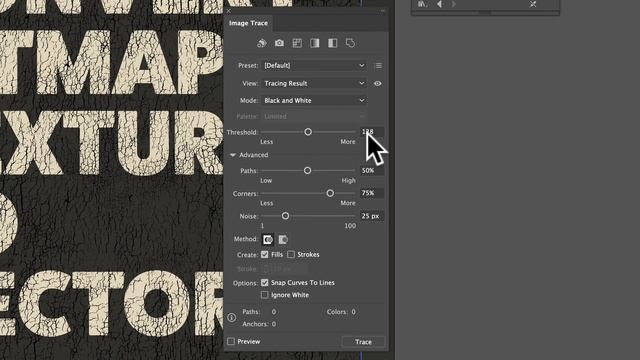The image size is (640, 360).
Task: Click the Paths slider handle
Action: click(307, 171)
